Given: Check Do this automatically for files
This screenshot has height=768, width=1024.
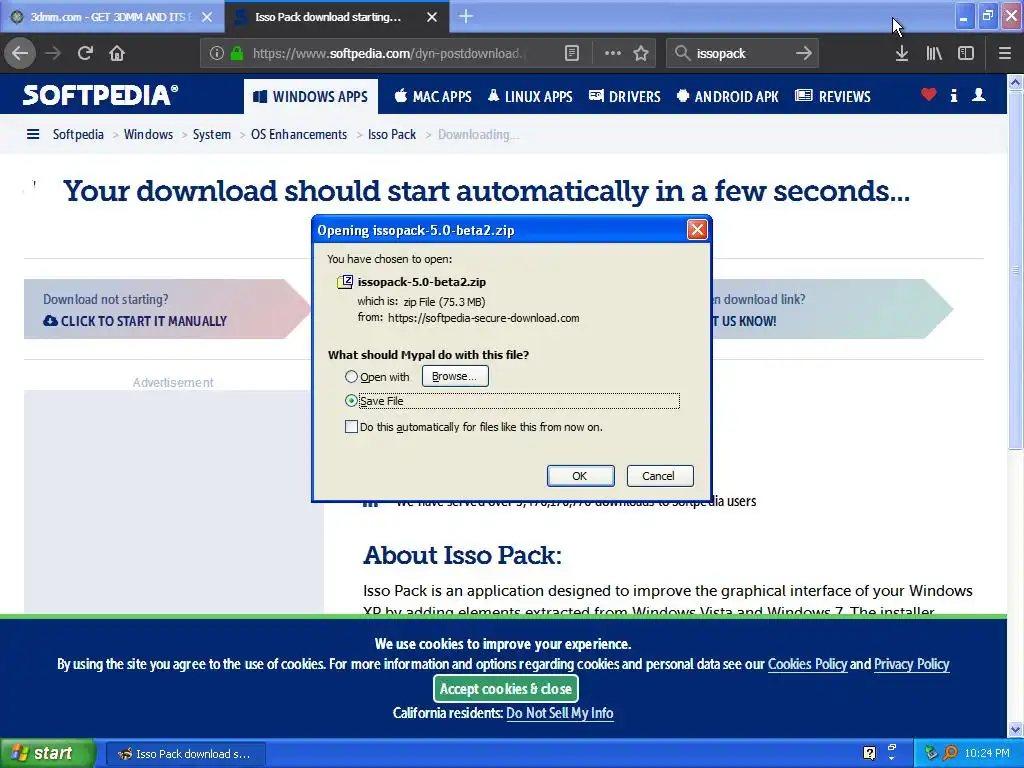Looking at the screenshot, I should point(351,426).
